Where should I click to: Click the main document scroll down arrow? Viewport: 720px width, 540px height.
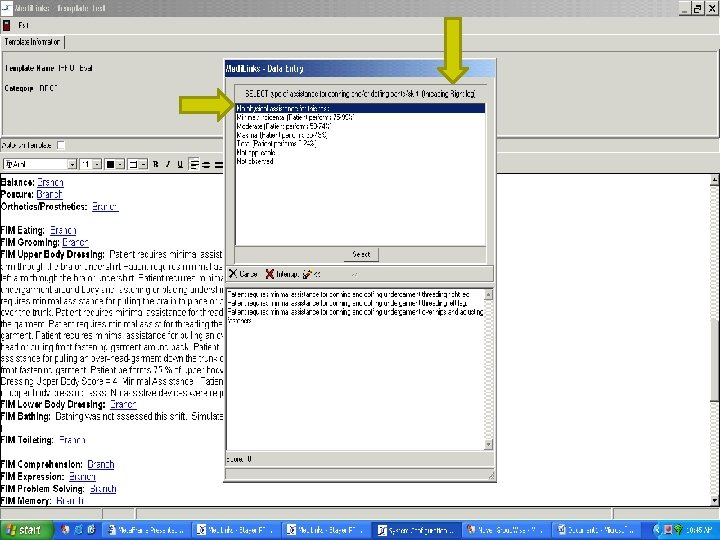point(714,500)
